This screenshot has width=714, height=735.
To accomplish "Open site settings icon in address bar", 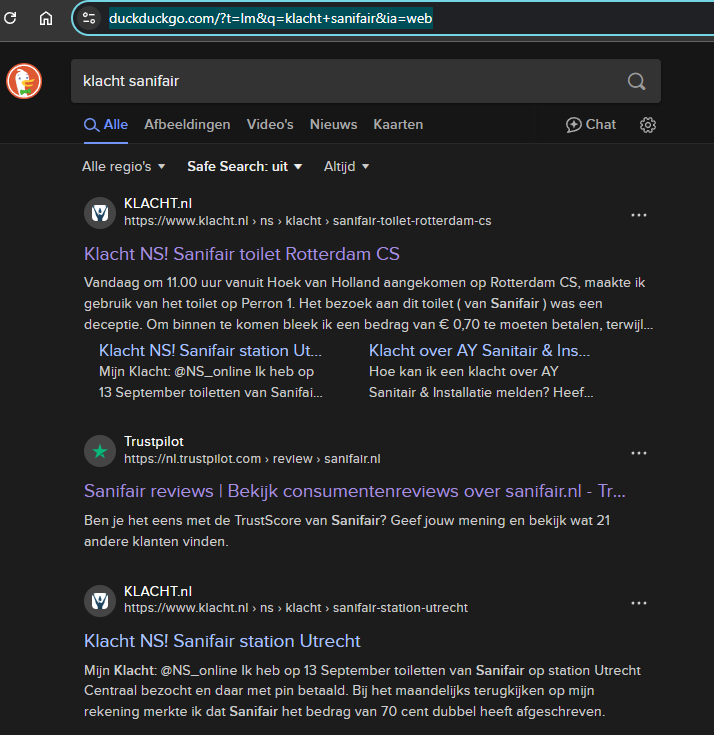I will coord(89,18).
